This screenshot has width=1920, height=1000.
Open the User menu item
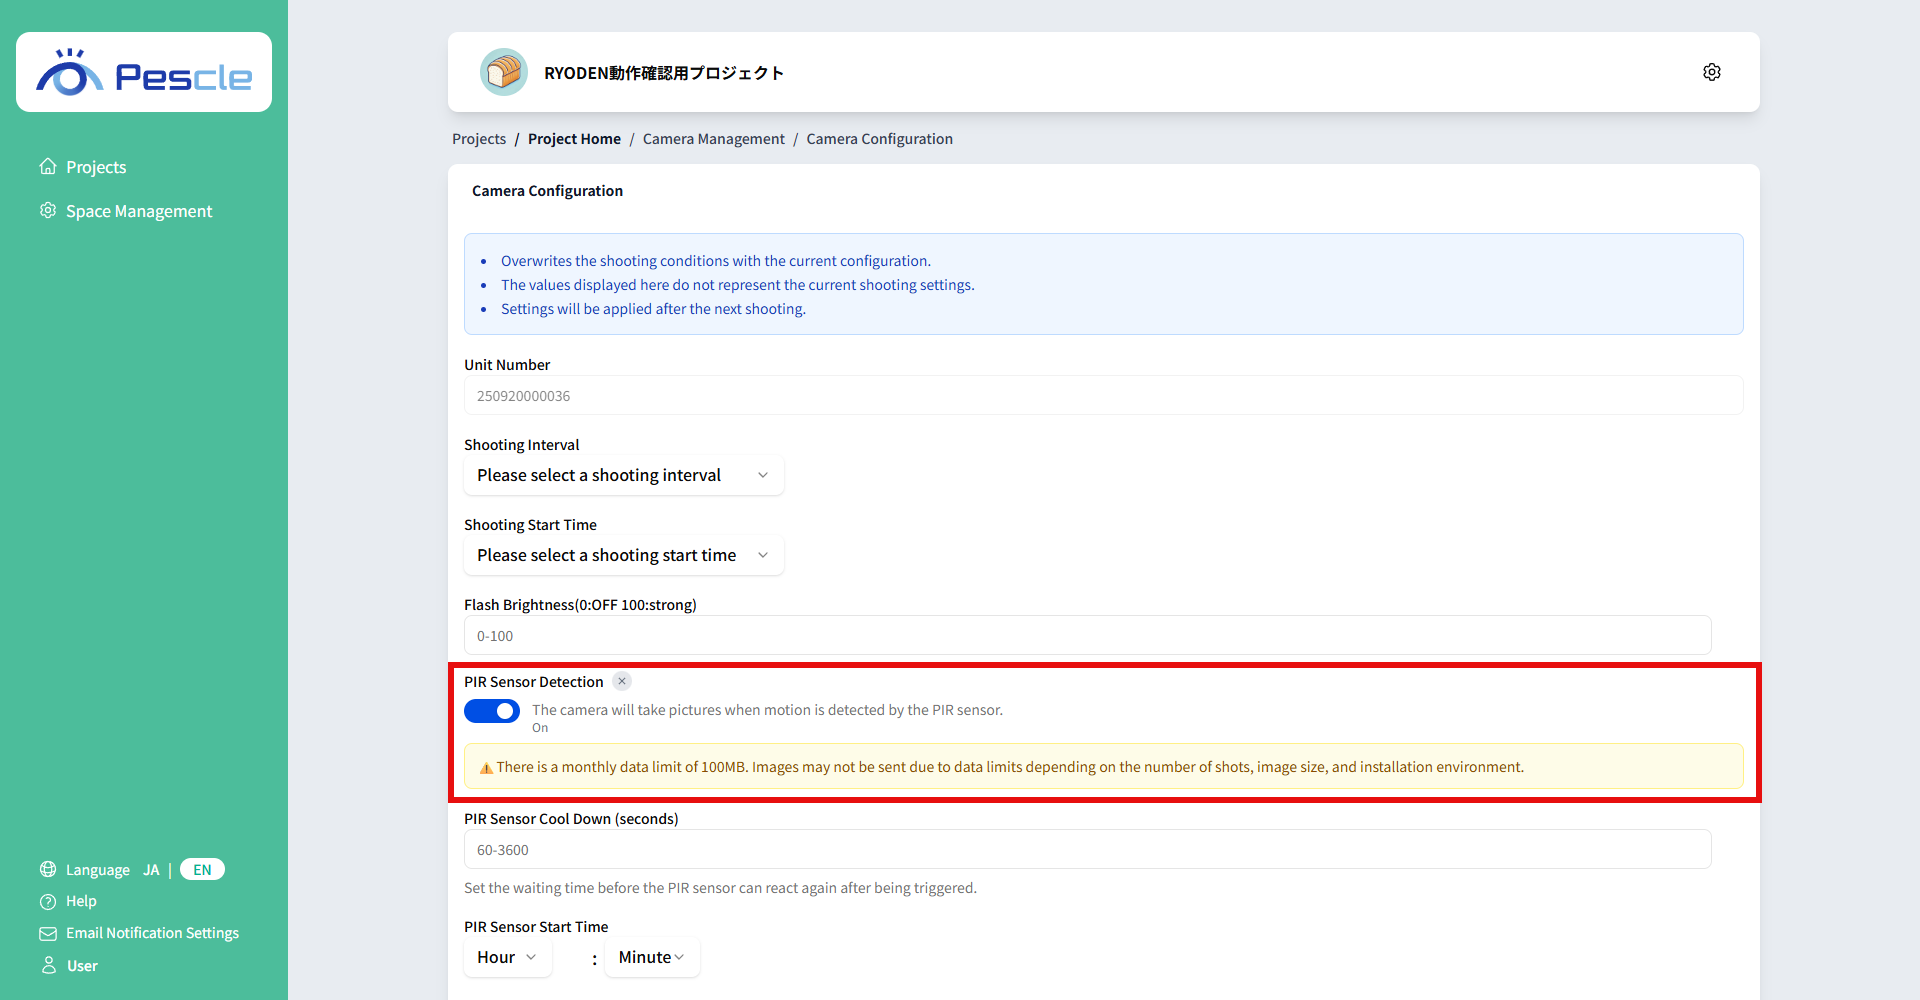click(x=82, y=966)
